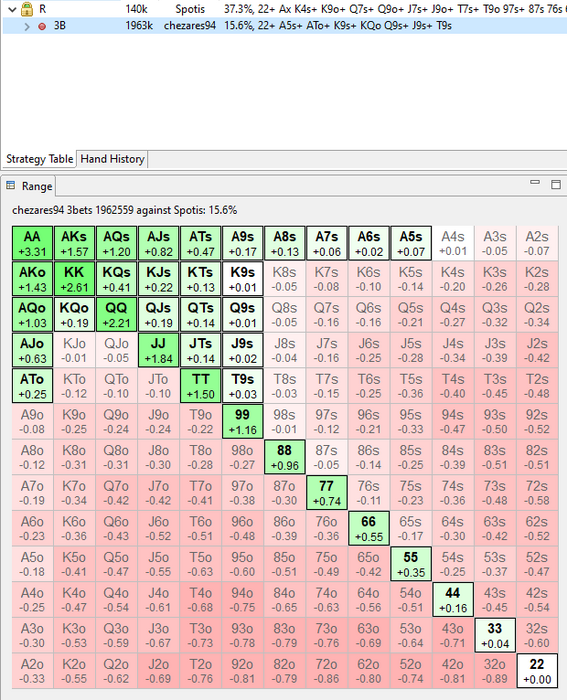Select the 44 +0.16 hand cell

tap(453, 600)
